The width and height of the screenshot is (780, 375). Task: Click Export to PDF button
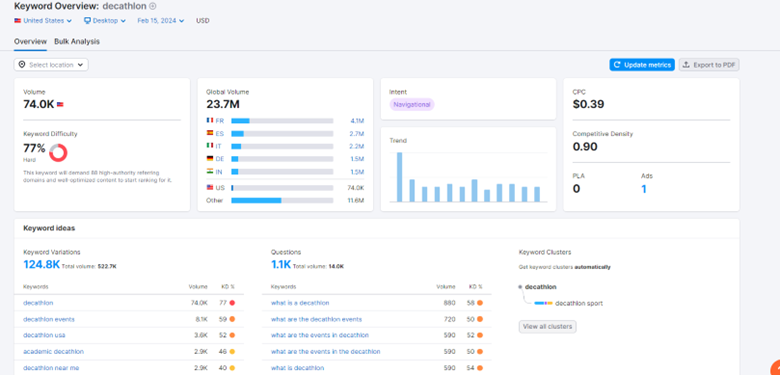click(709, 65)
